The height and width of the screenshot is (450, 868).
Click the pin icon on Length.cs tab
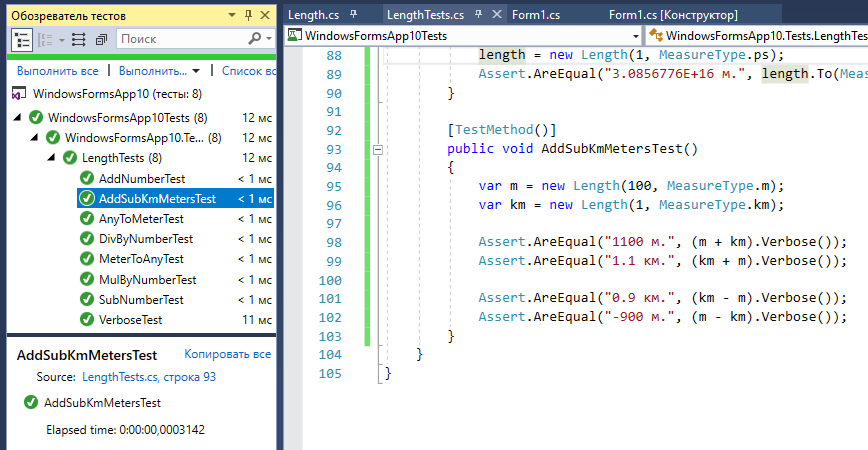pos(351,15)
